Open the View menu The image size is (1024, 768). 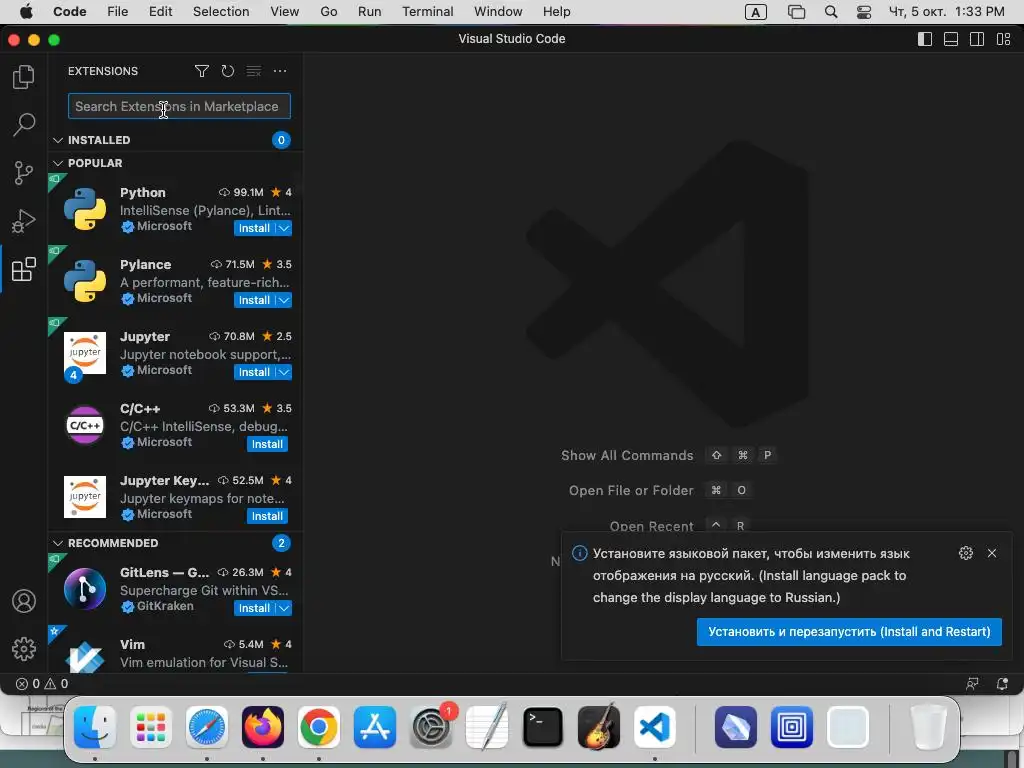(x=285, y=12)
